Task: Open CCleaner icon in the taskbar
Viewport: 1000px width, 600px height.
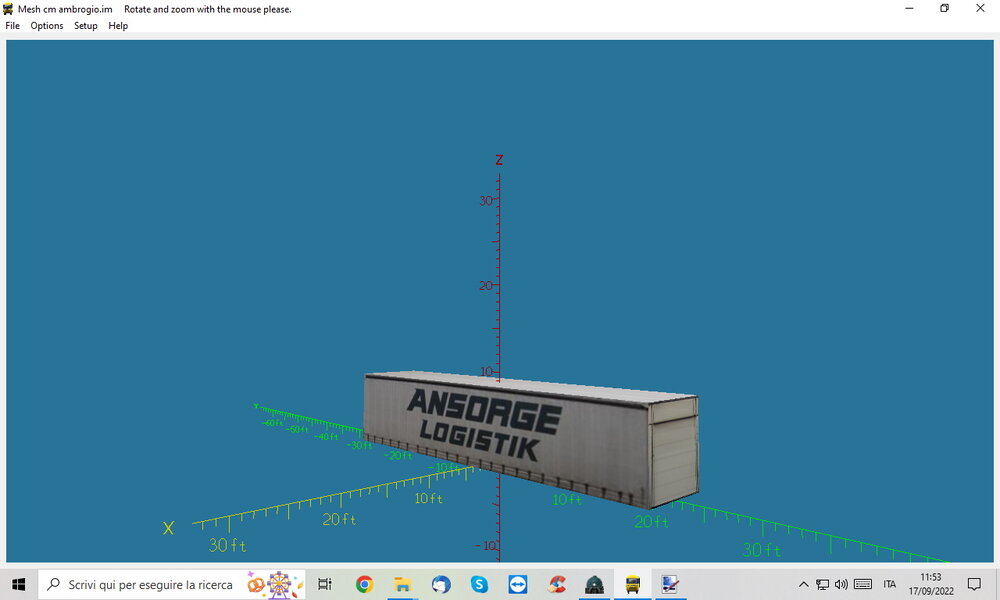Action: 556,584
